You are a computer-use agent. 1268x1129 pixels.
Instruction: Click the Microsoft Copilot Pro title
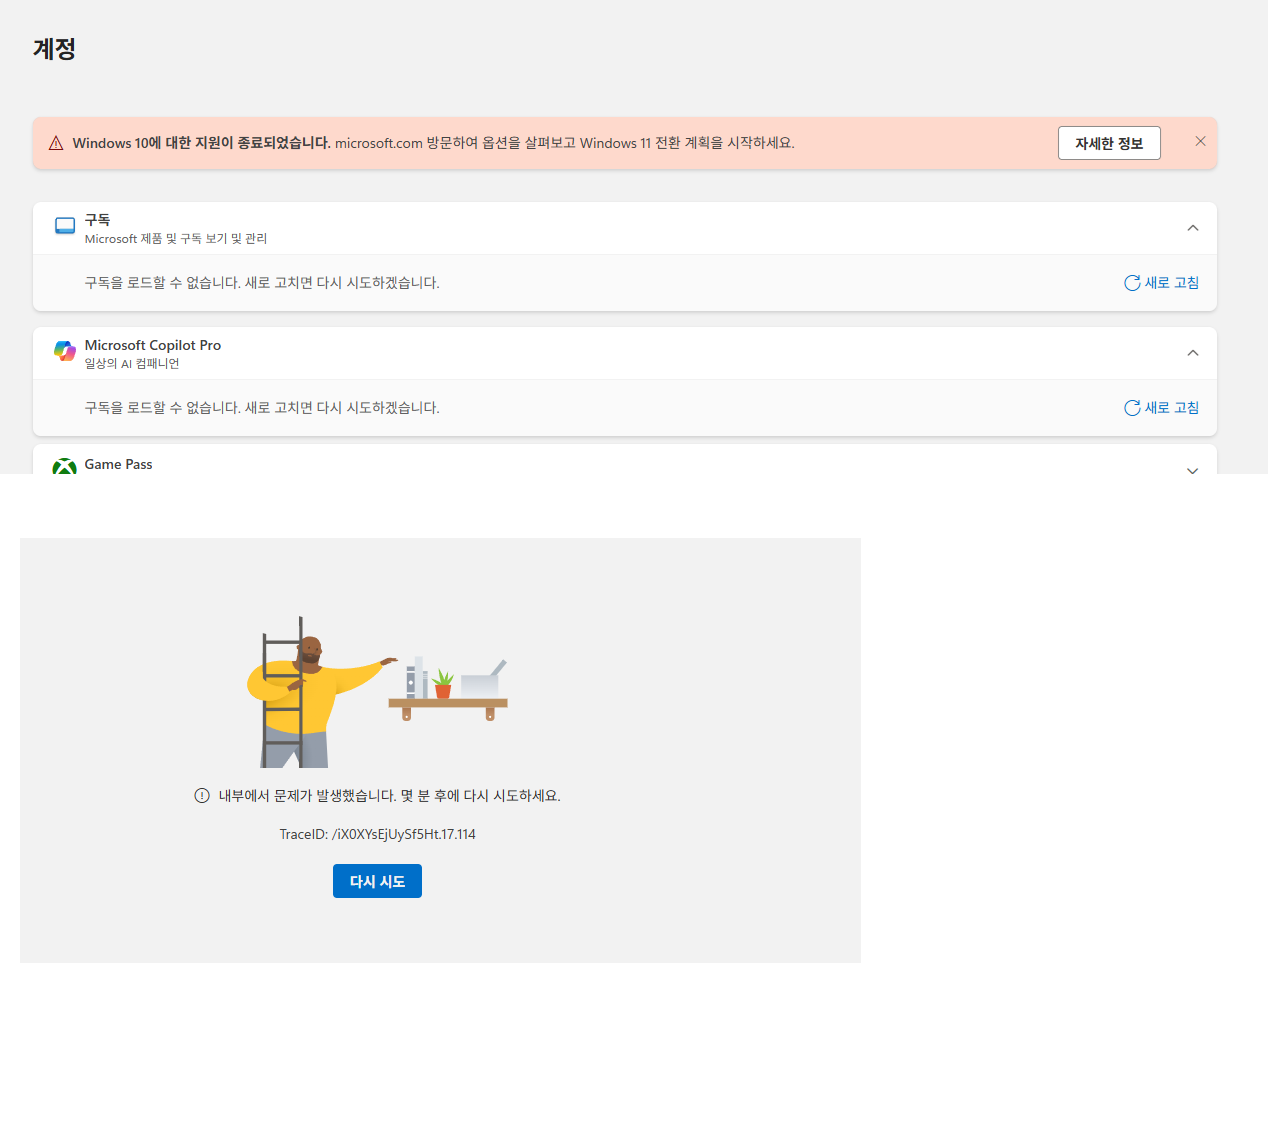click(153, 345)
